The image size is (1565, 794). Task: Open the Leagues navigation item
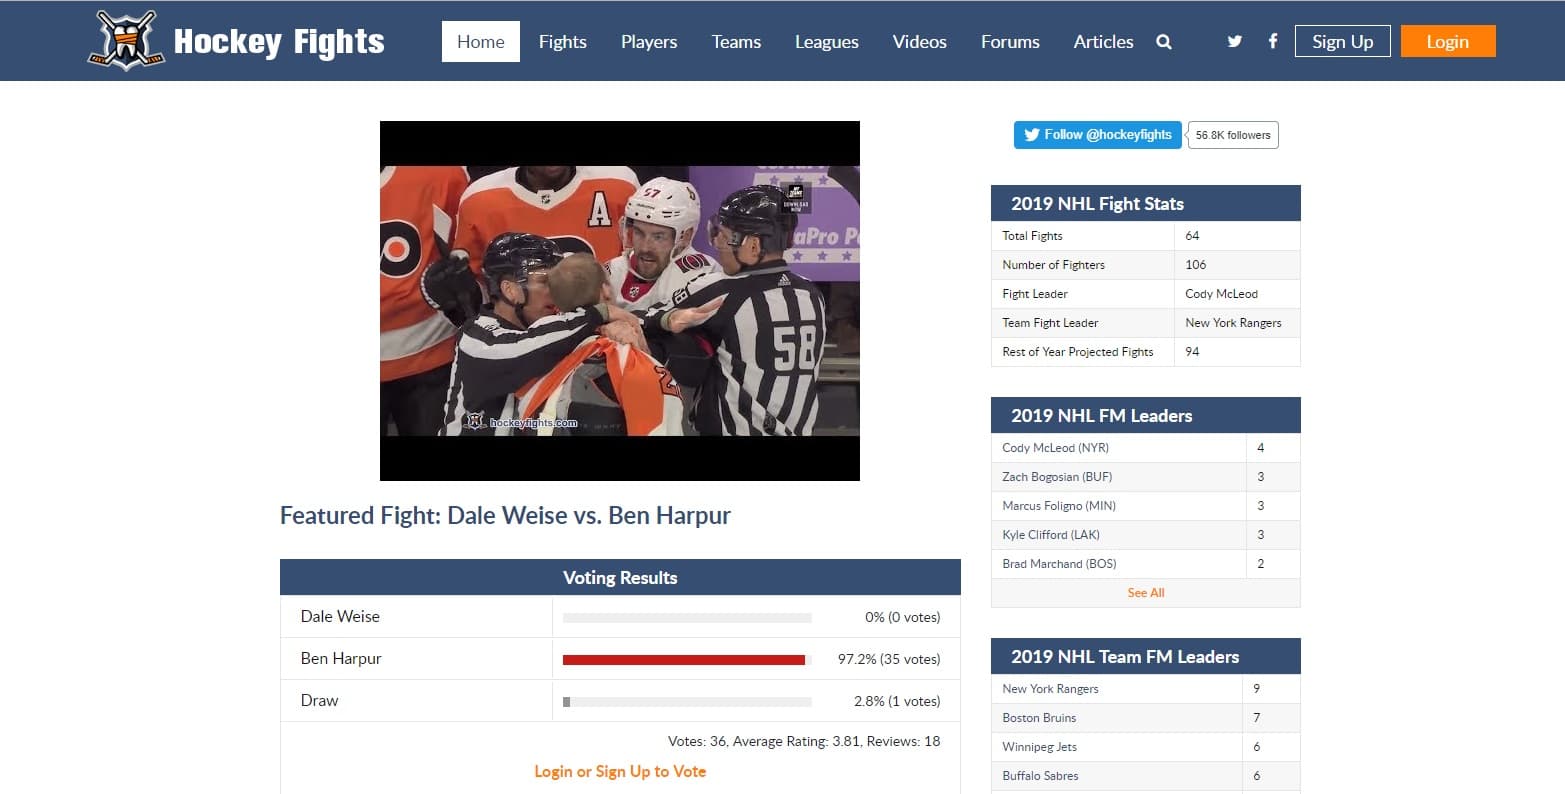tap(826, 42)
